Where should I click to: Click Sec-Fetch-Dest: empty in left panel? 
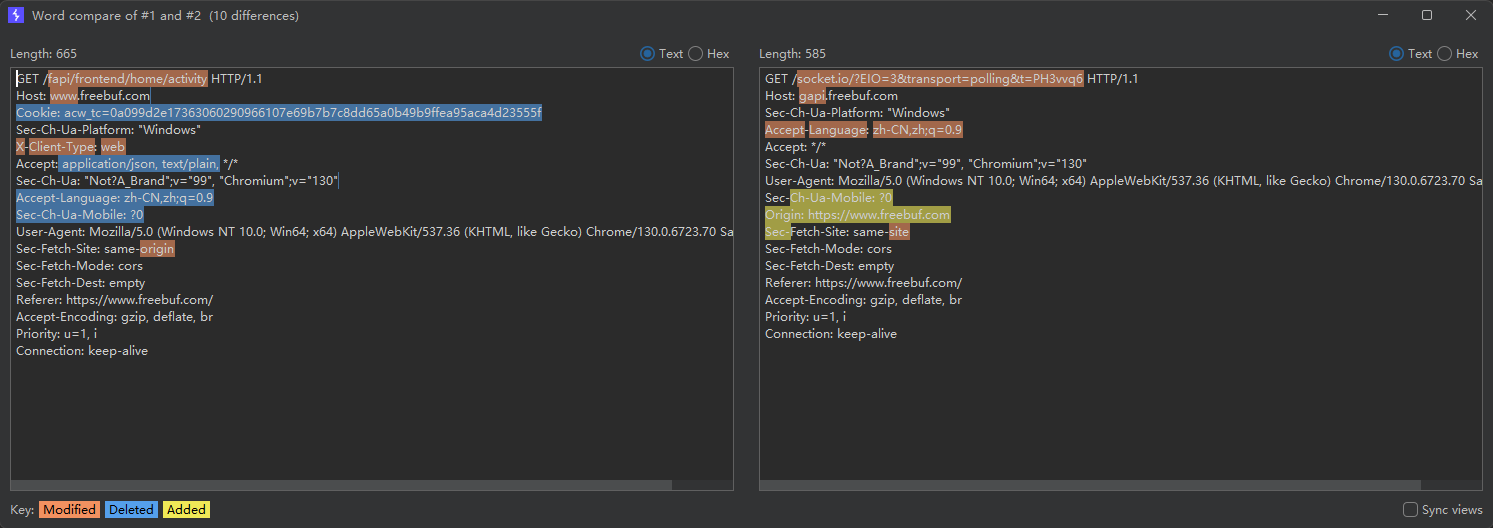point(80,283)
